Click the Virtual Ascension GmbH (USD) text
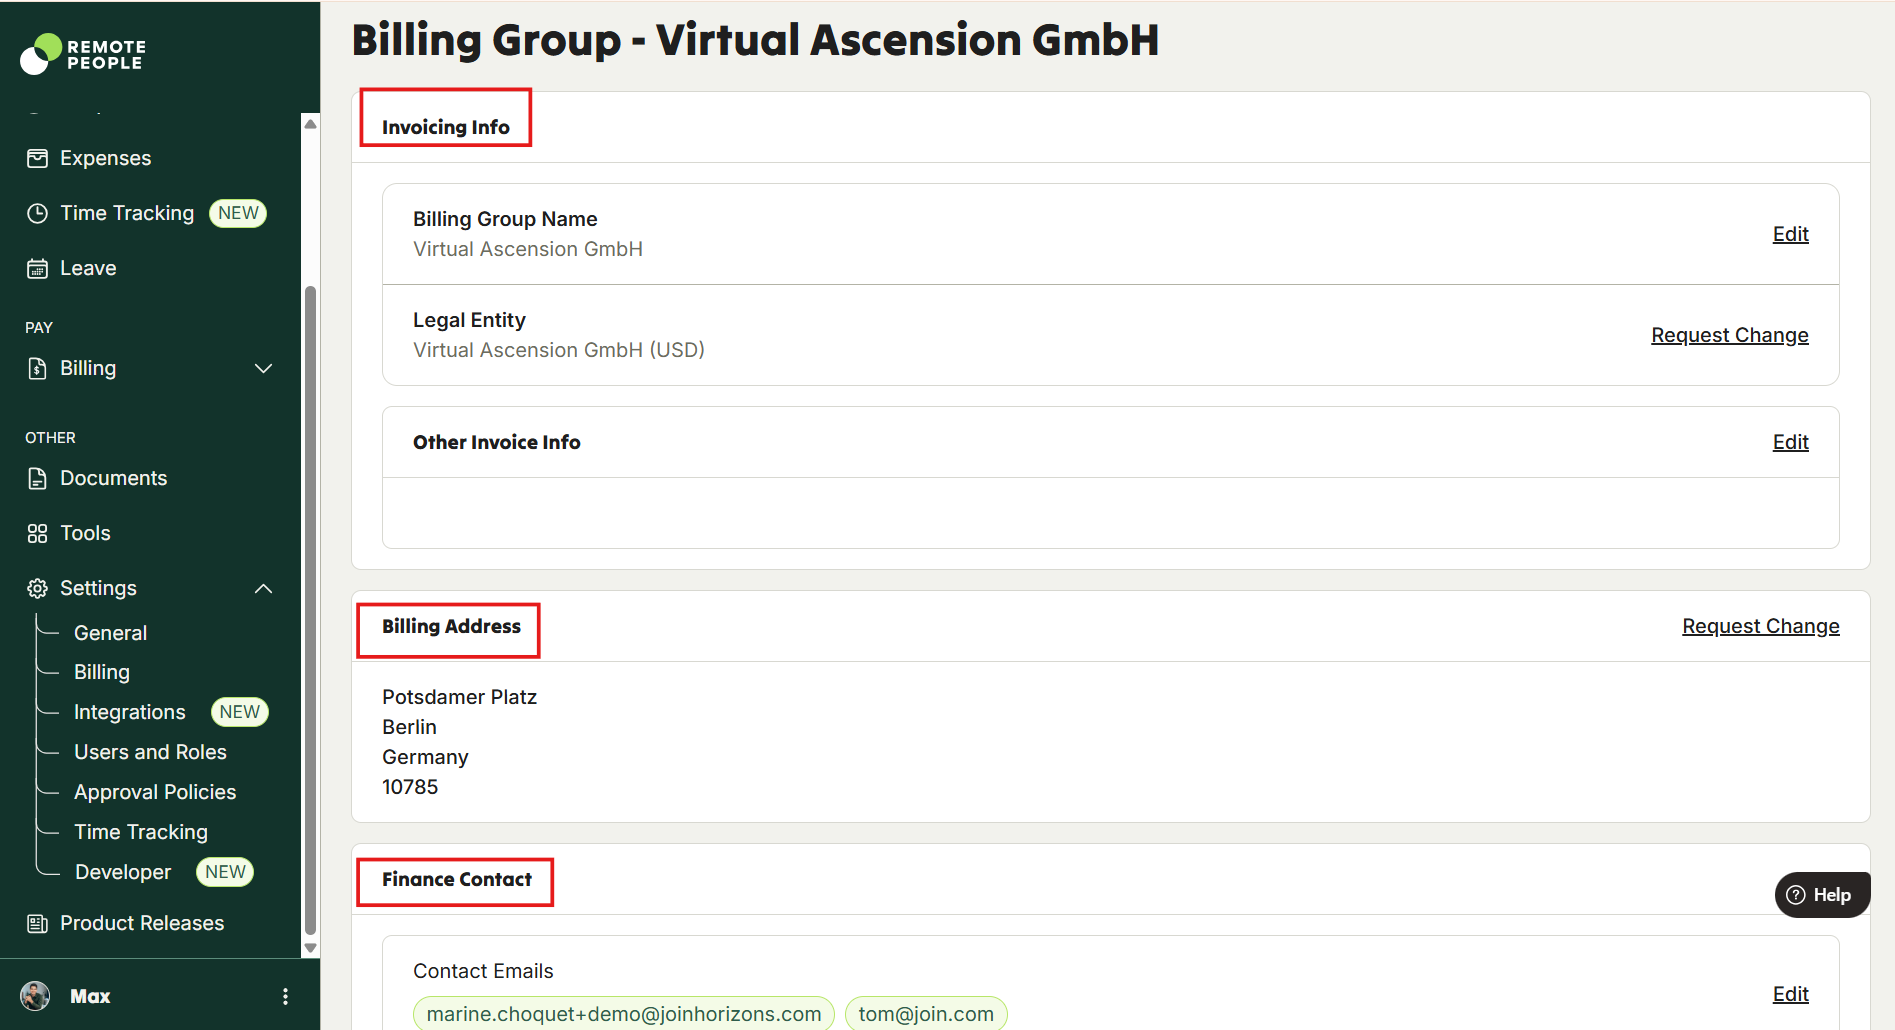 tap(559, 350)
